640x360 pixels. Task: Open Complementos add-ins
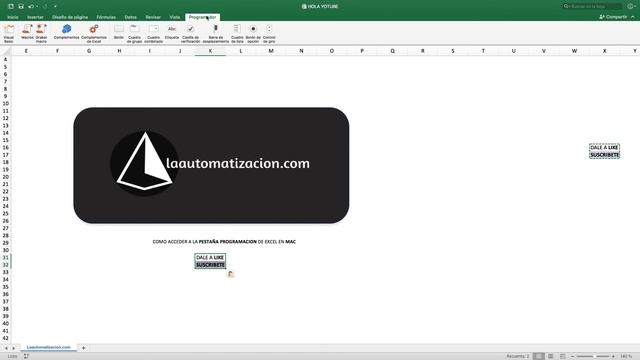pos(67,31)
